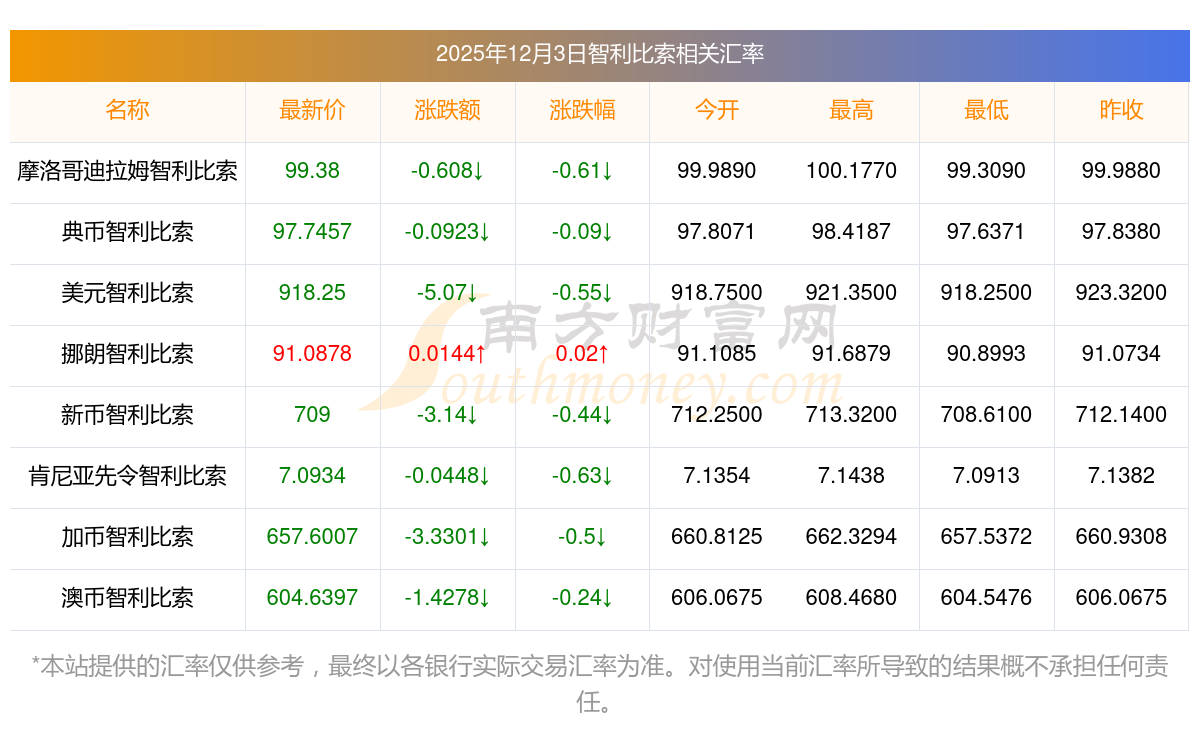Click open value 99.9890
This screenshot has height=733, width=1200.
click(x=717, y=171)
